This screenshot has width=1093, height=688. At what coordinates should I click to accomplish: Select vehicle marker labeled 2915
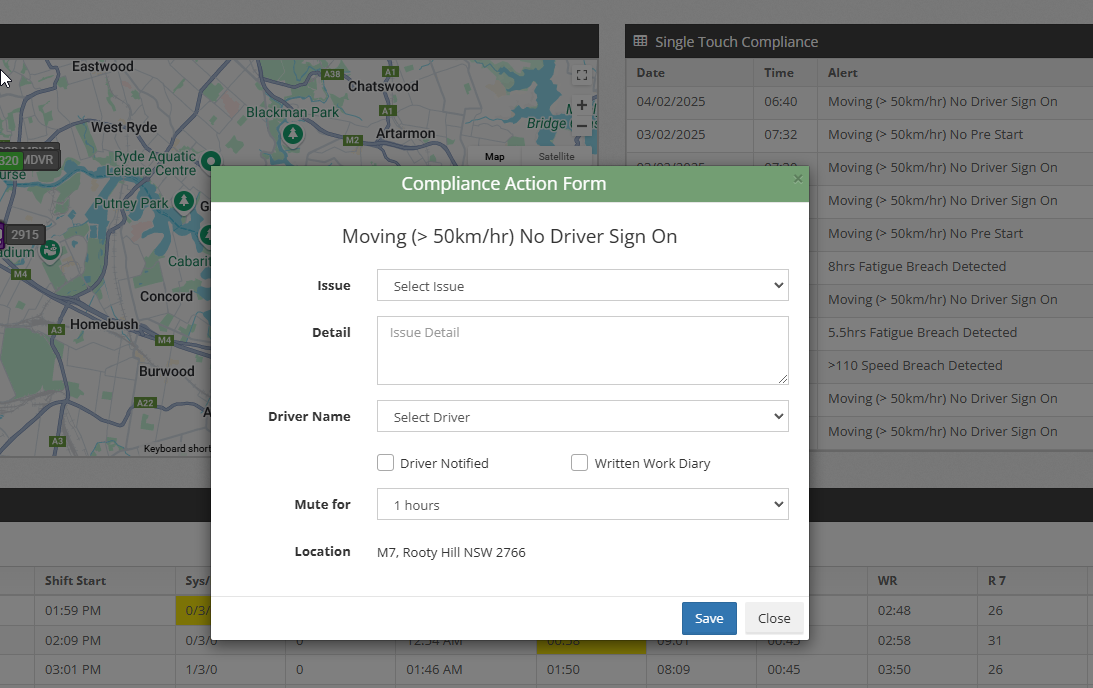click(24, 235)
